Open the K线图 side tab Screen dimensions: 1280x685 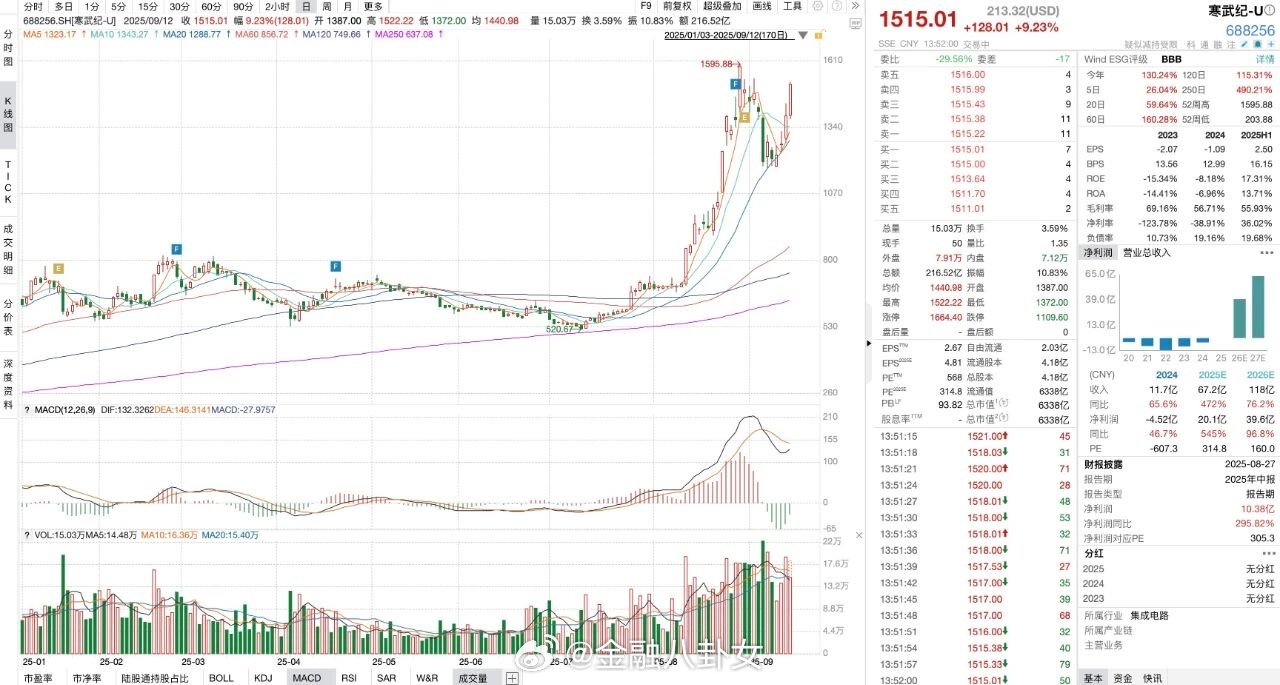[x=8, y=115]
